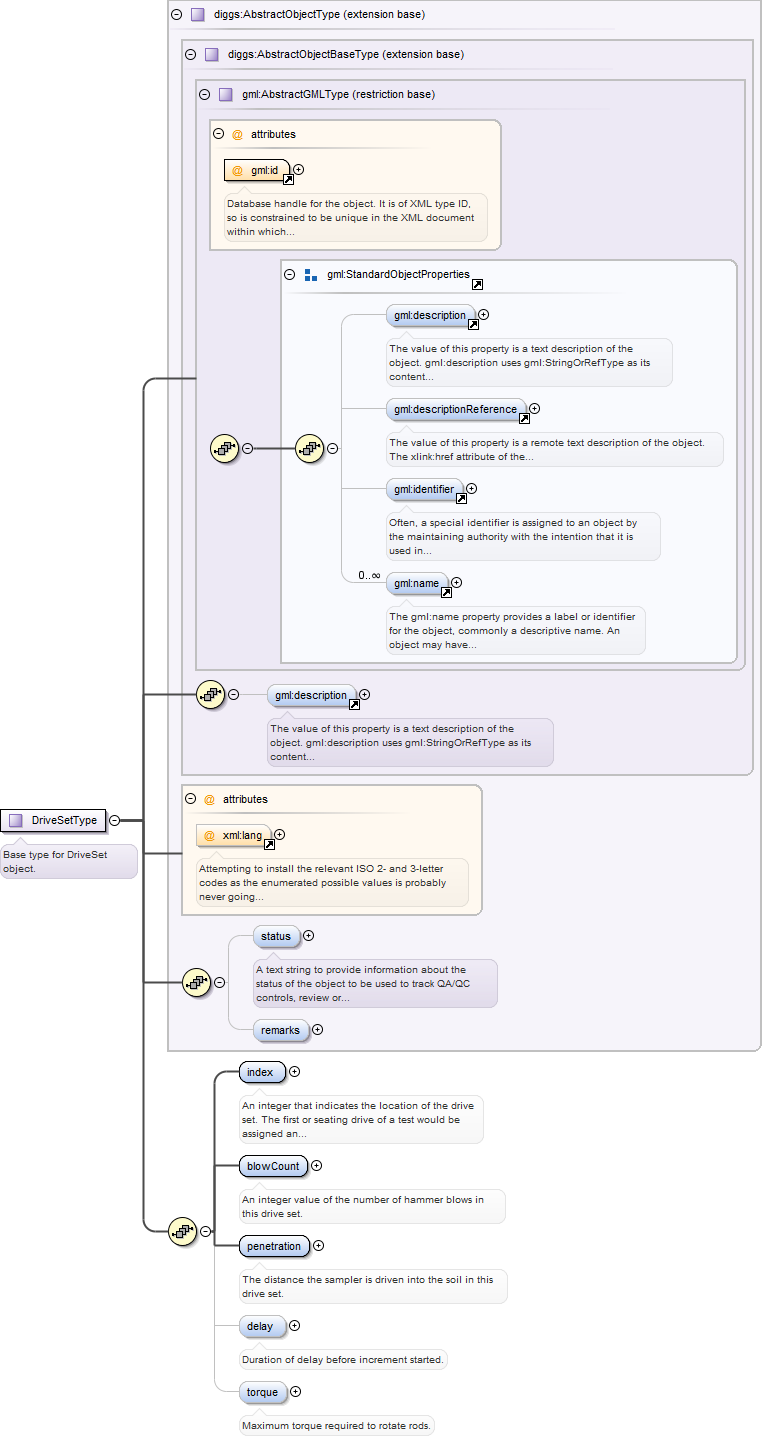Image resolution: width=763 pixels, height=1439 pixels.
Task: Click the DriveSetType type icon
Action: tap(15, 820)
